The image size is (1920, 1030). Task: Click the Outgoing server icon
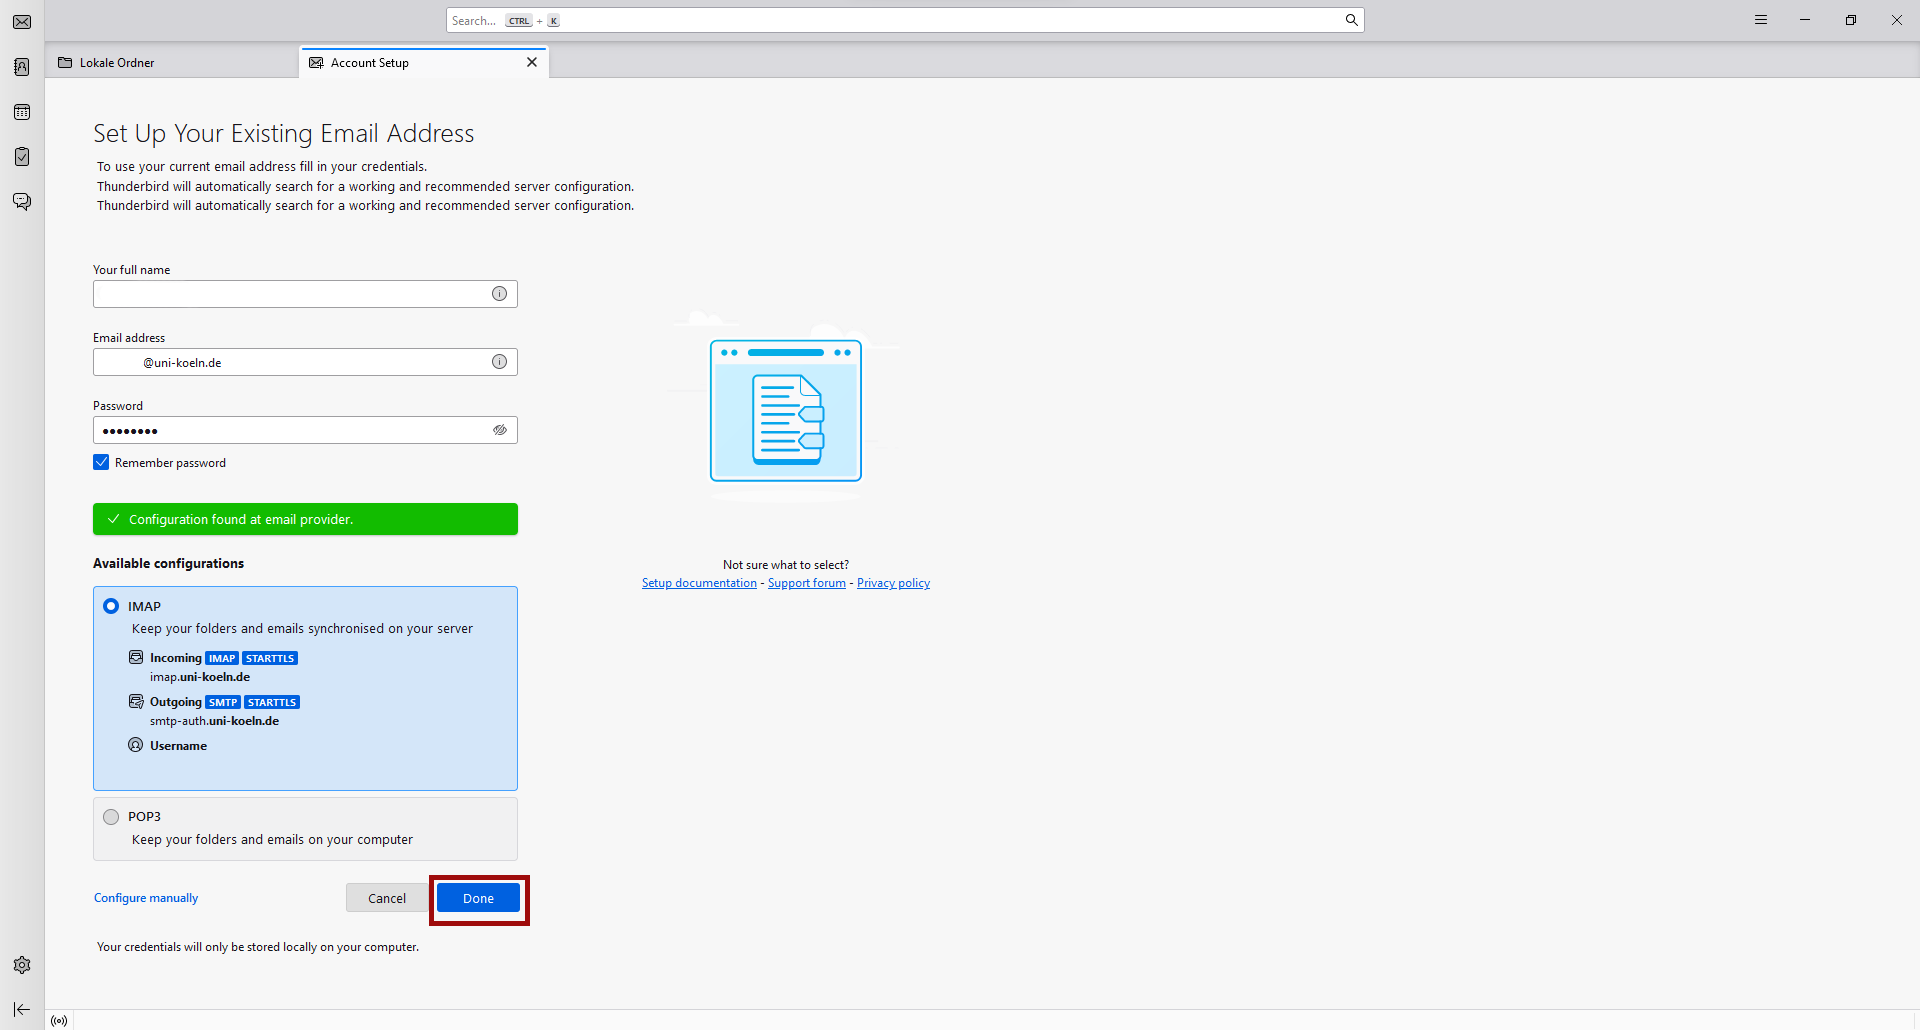click(136, 701)
